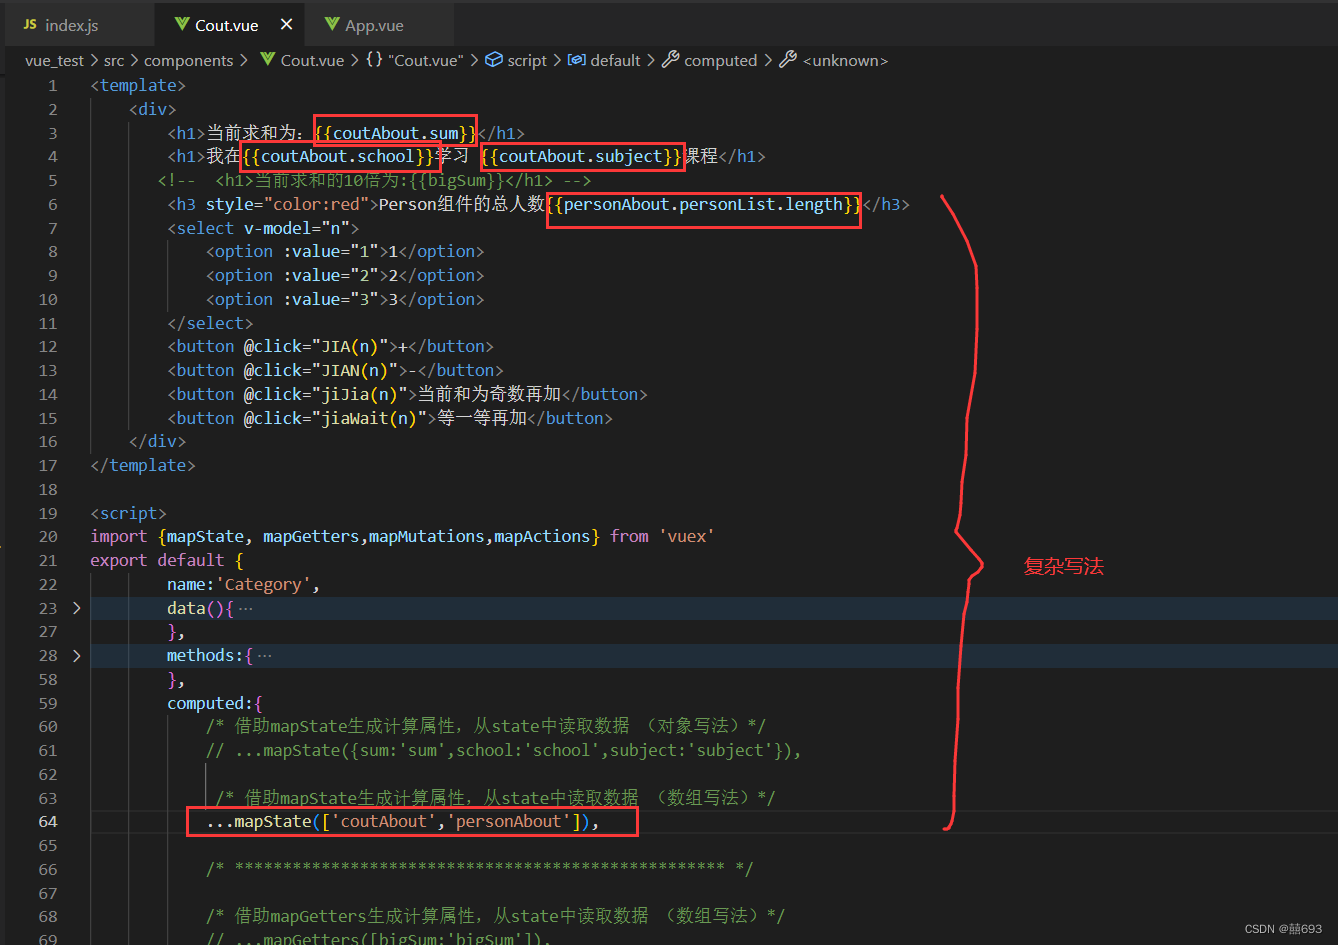Screen dimensions: 1338x945
Task: Click the curly-braces icon before "Cout.vue" breadcrumb
Action: (x=374, y=60)
